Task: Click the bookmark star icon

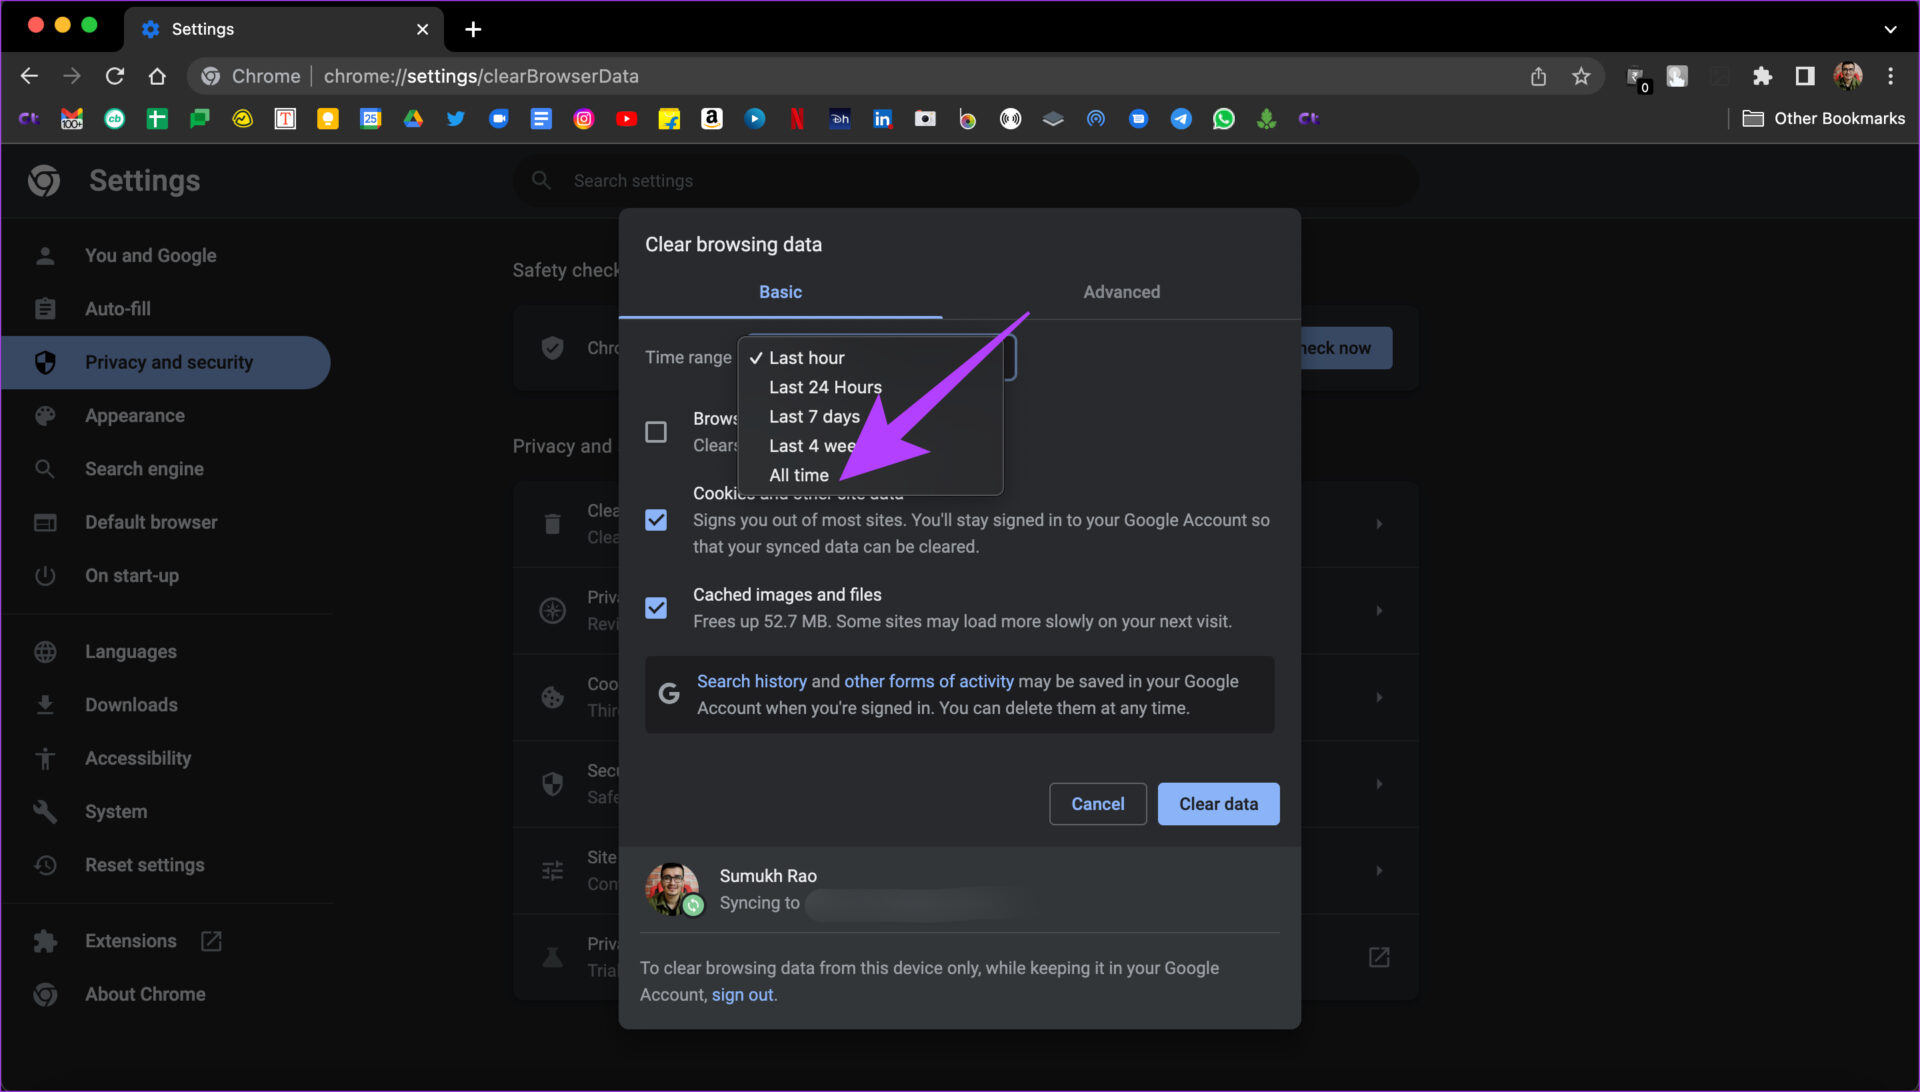Action: [x=1581, y=76]
